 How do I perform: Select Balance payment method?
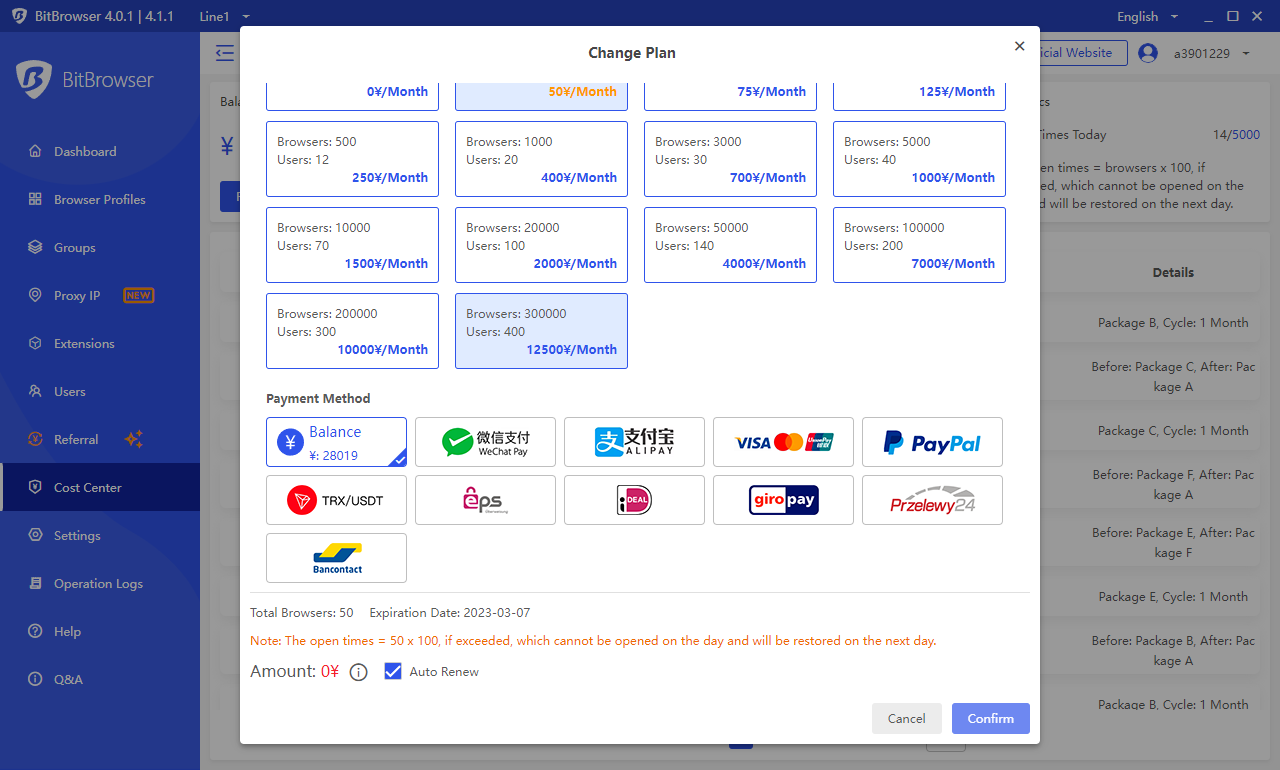tap(336, 442)
